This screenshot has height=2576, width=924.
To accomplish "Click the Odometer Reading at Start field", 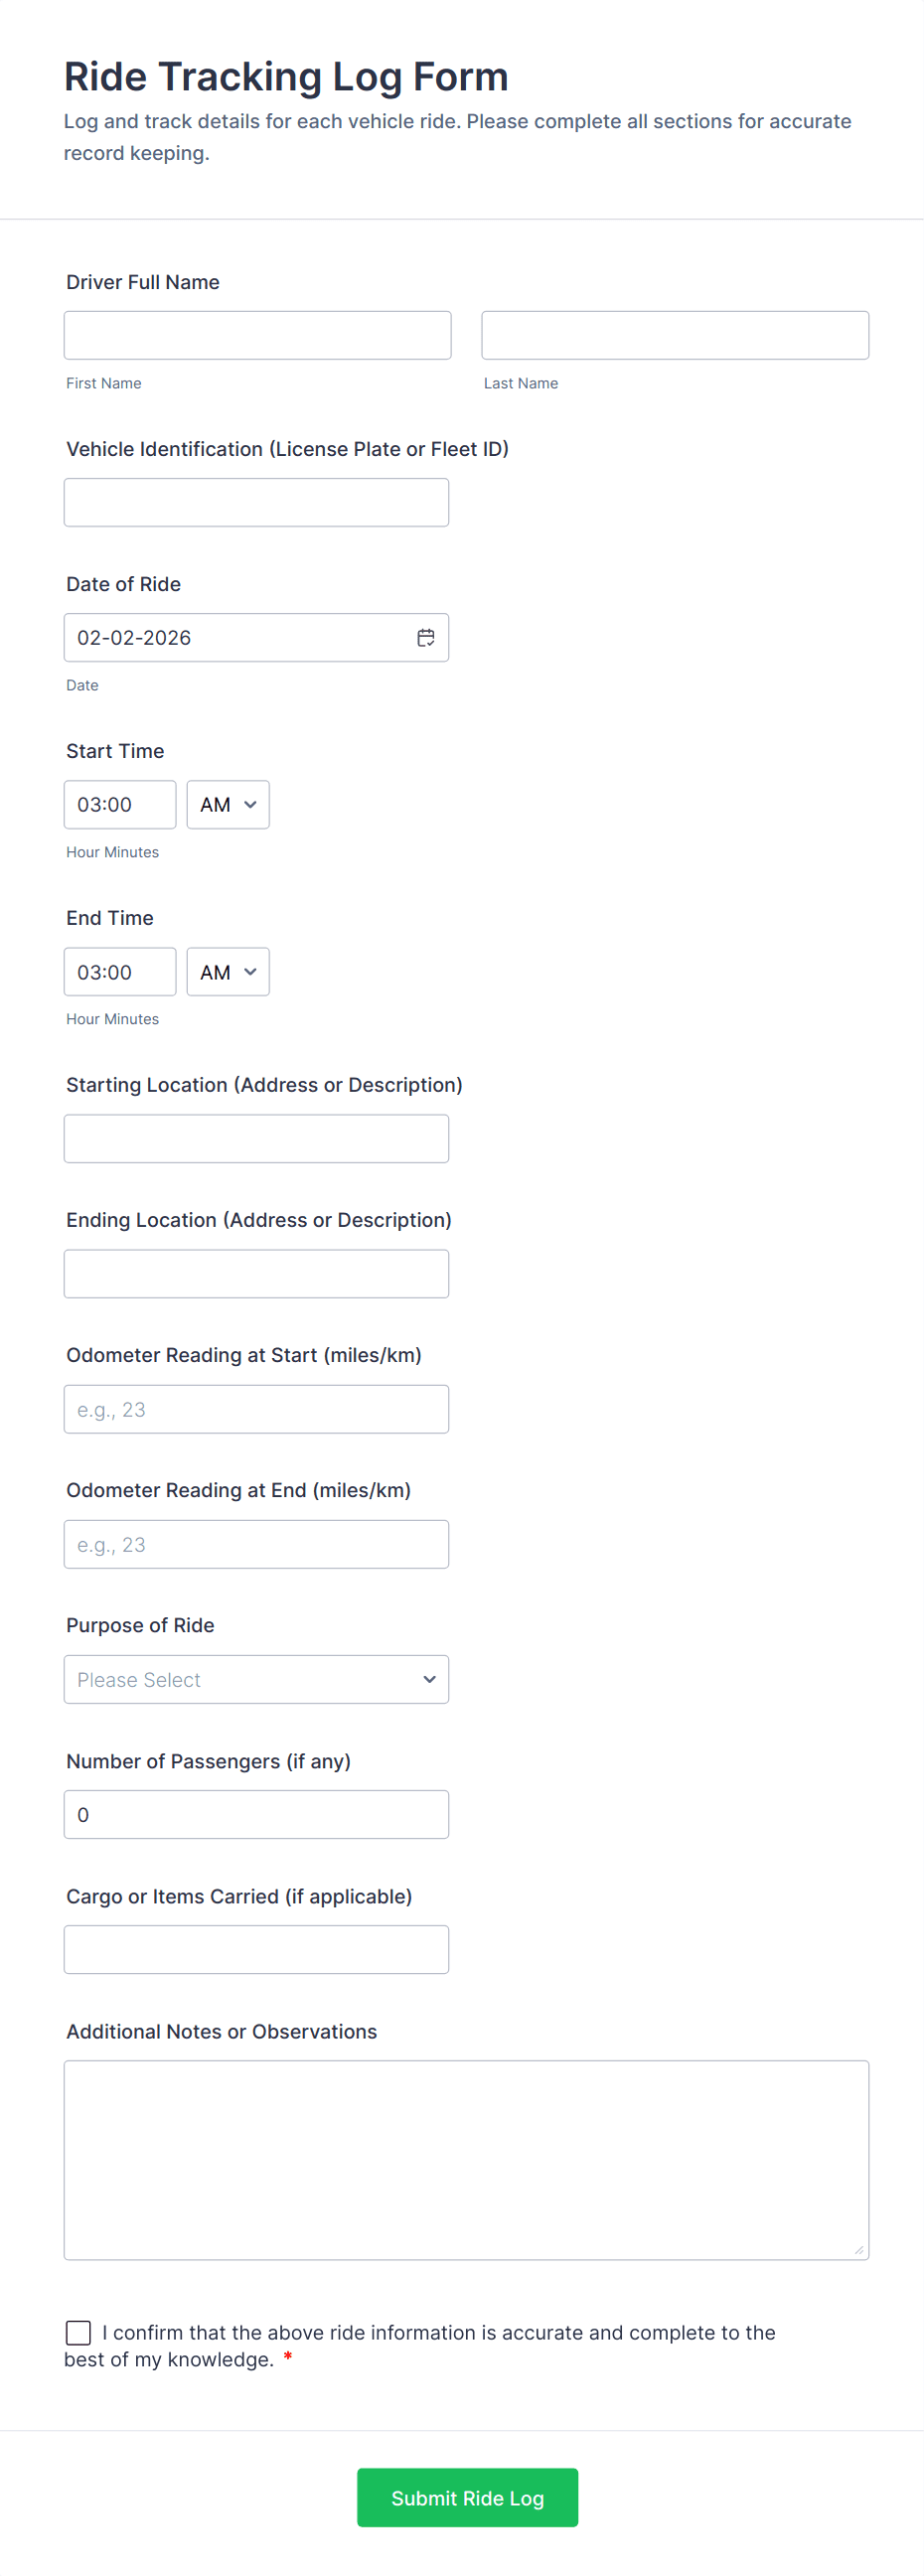I will (x=256, y=1408).
